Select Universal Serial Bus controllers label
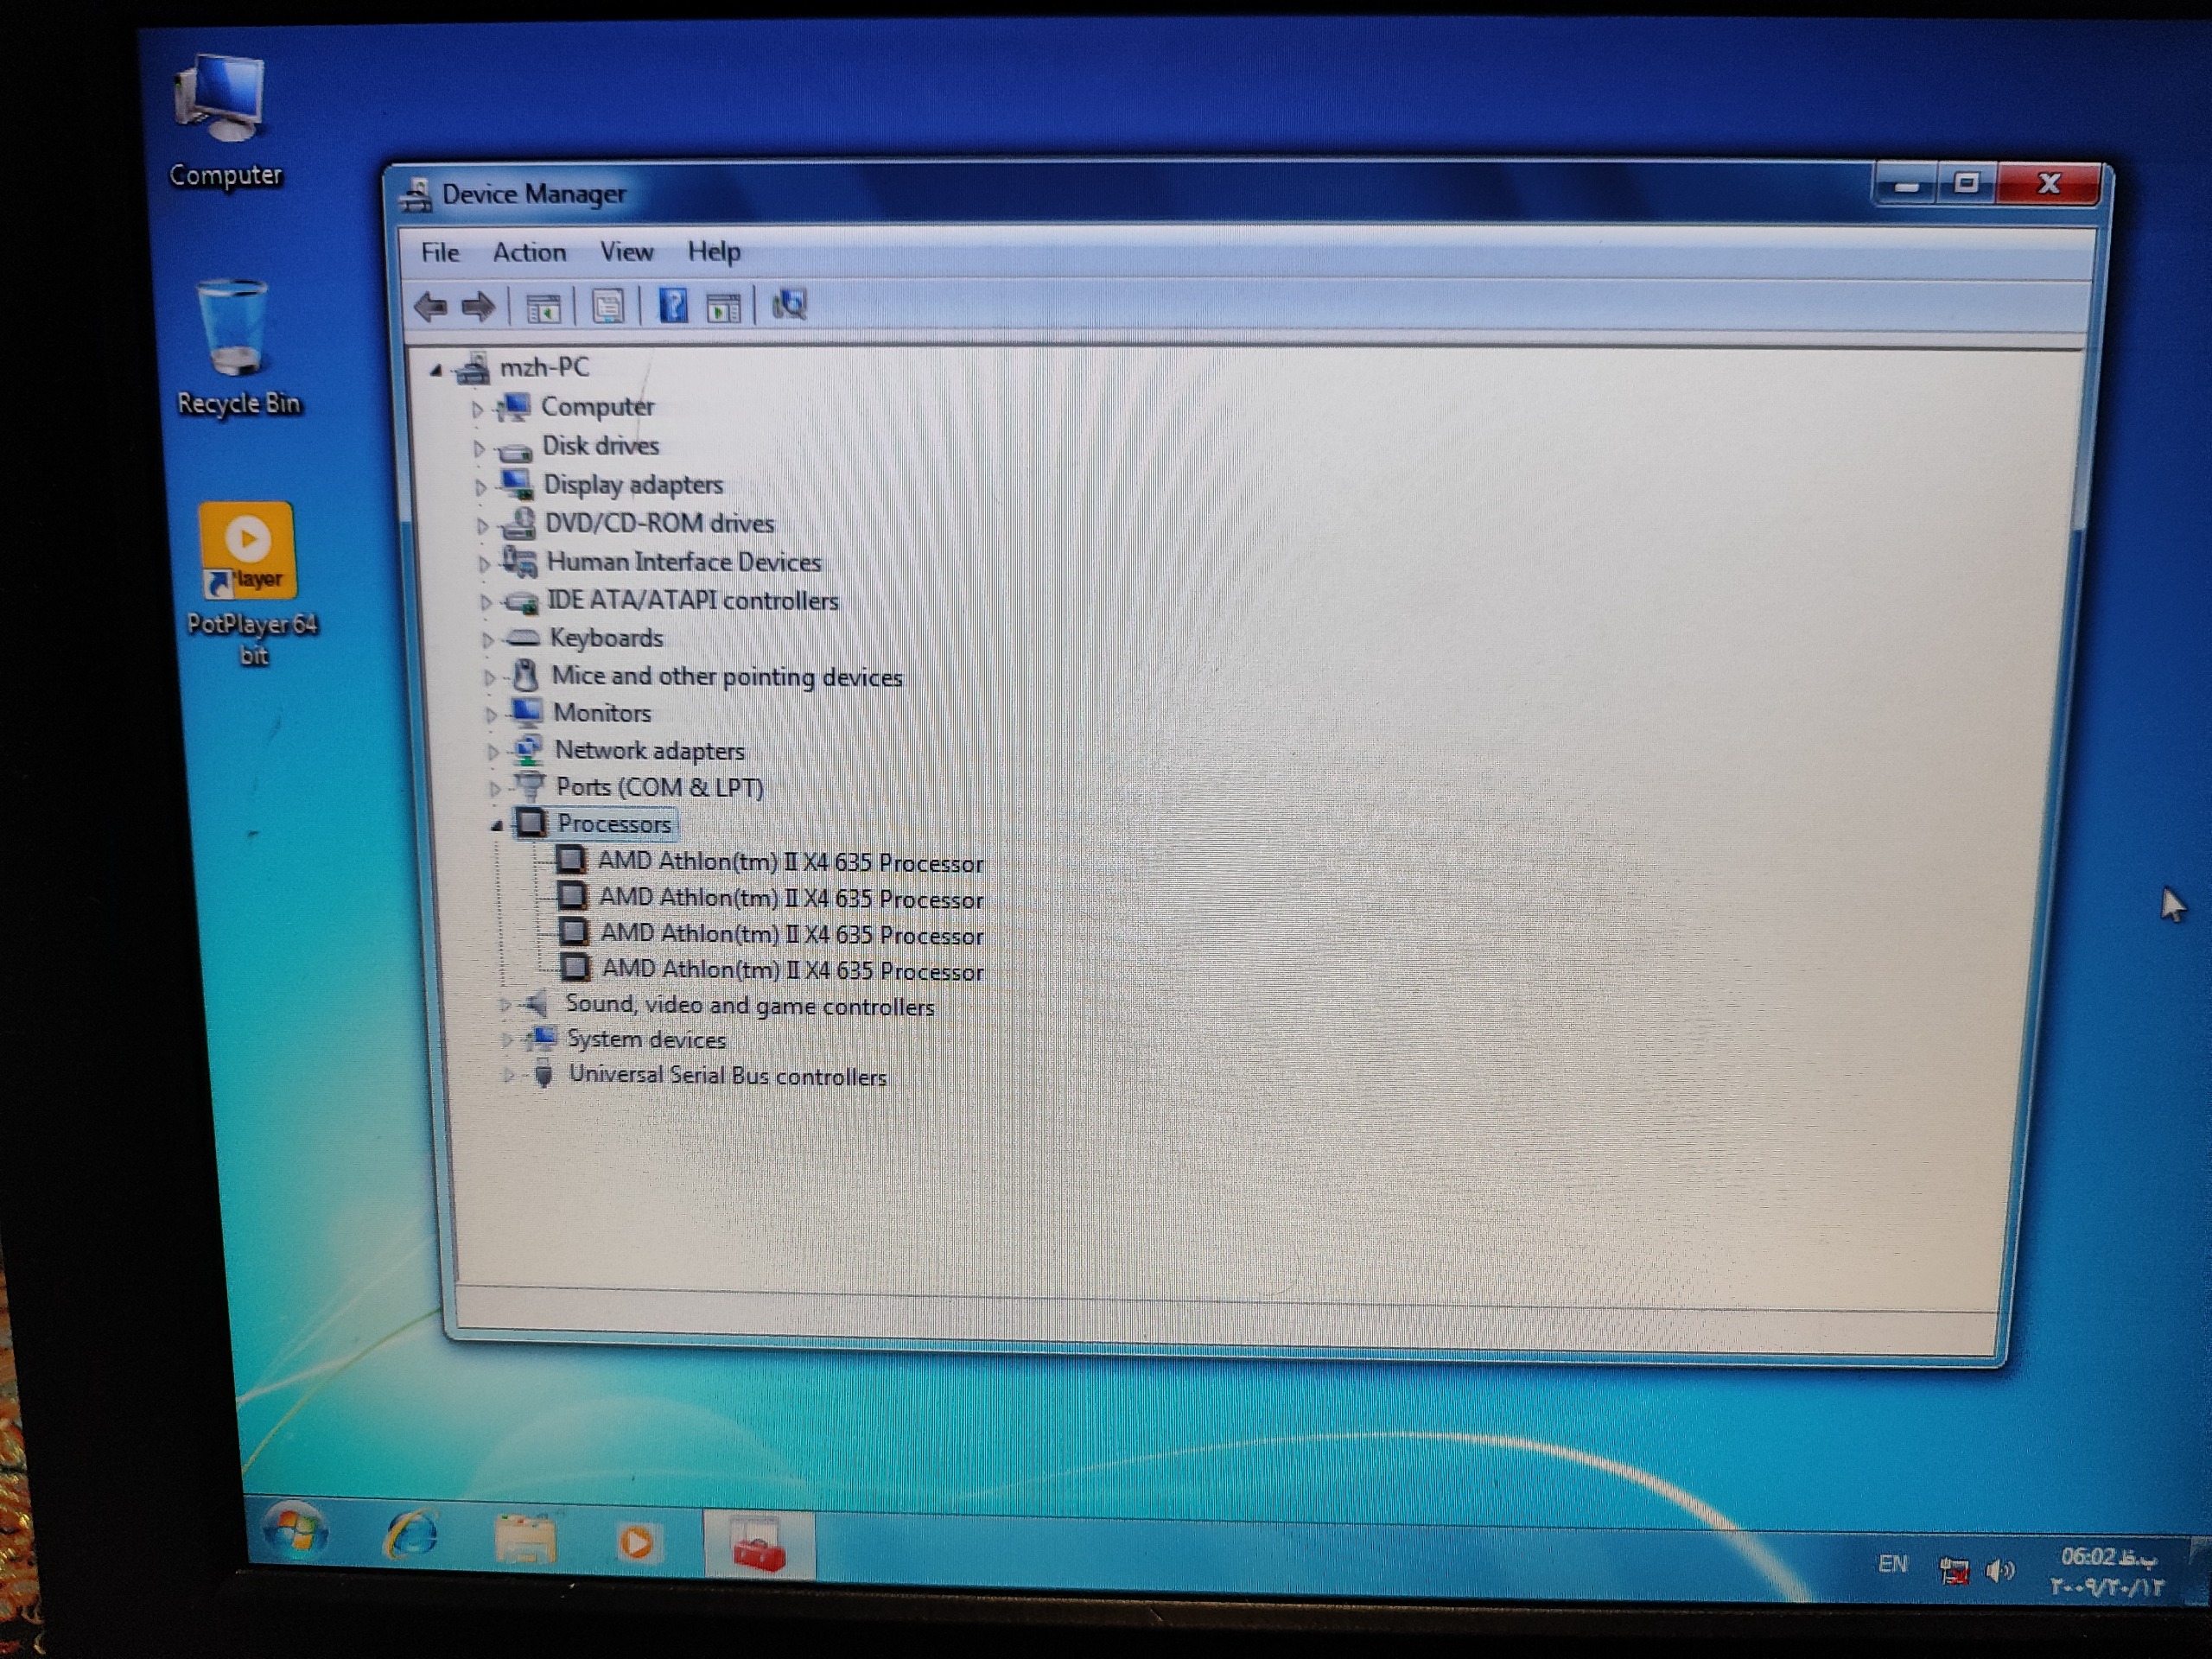2212x1659 pixels. (728, 1076)
